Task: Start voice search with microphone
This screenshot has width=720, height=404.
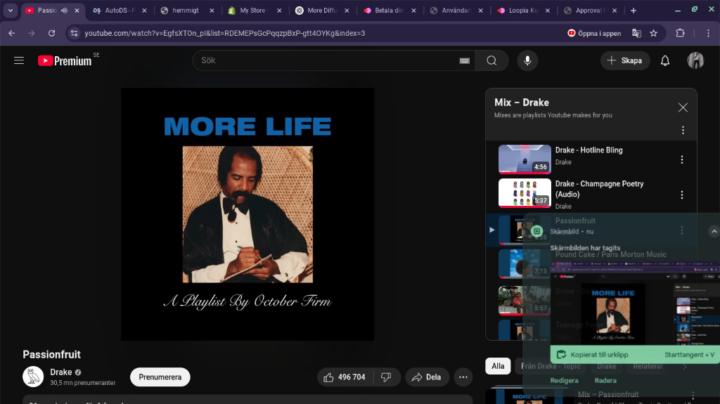Action: coord(527,61)
